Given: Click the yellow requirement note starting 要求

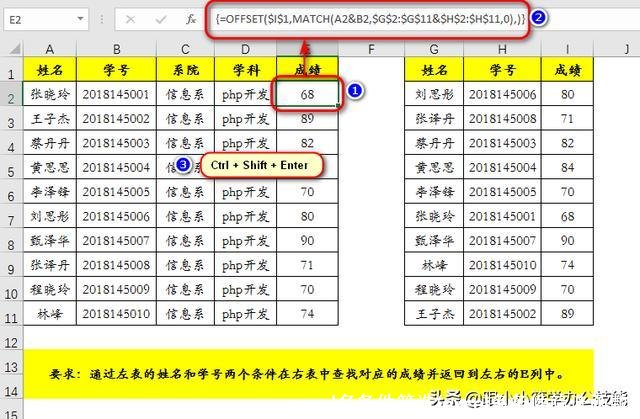Looking at the screenshot, I should point(309,374).
